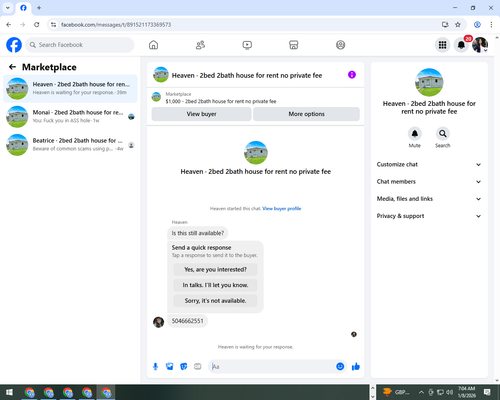Open conversation information purple icon
The image size is (500, 400).
[352, 75]
